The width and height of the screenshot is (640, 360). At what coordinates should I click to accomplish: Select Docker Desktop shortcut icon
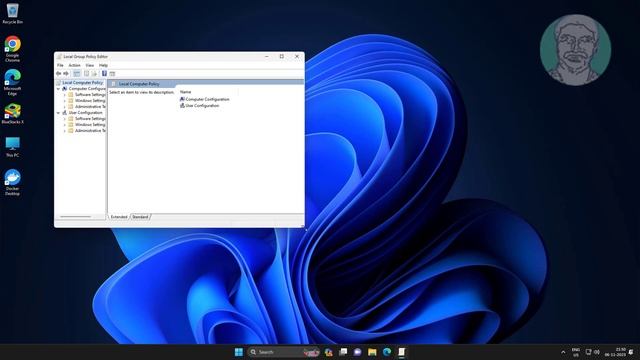tap(12, 182)
